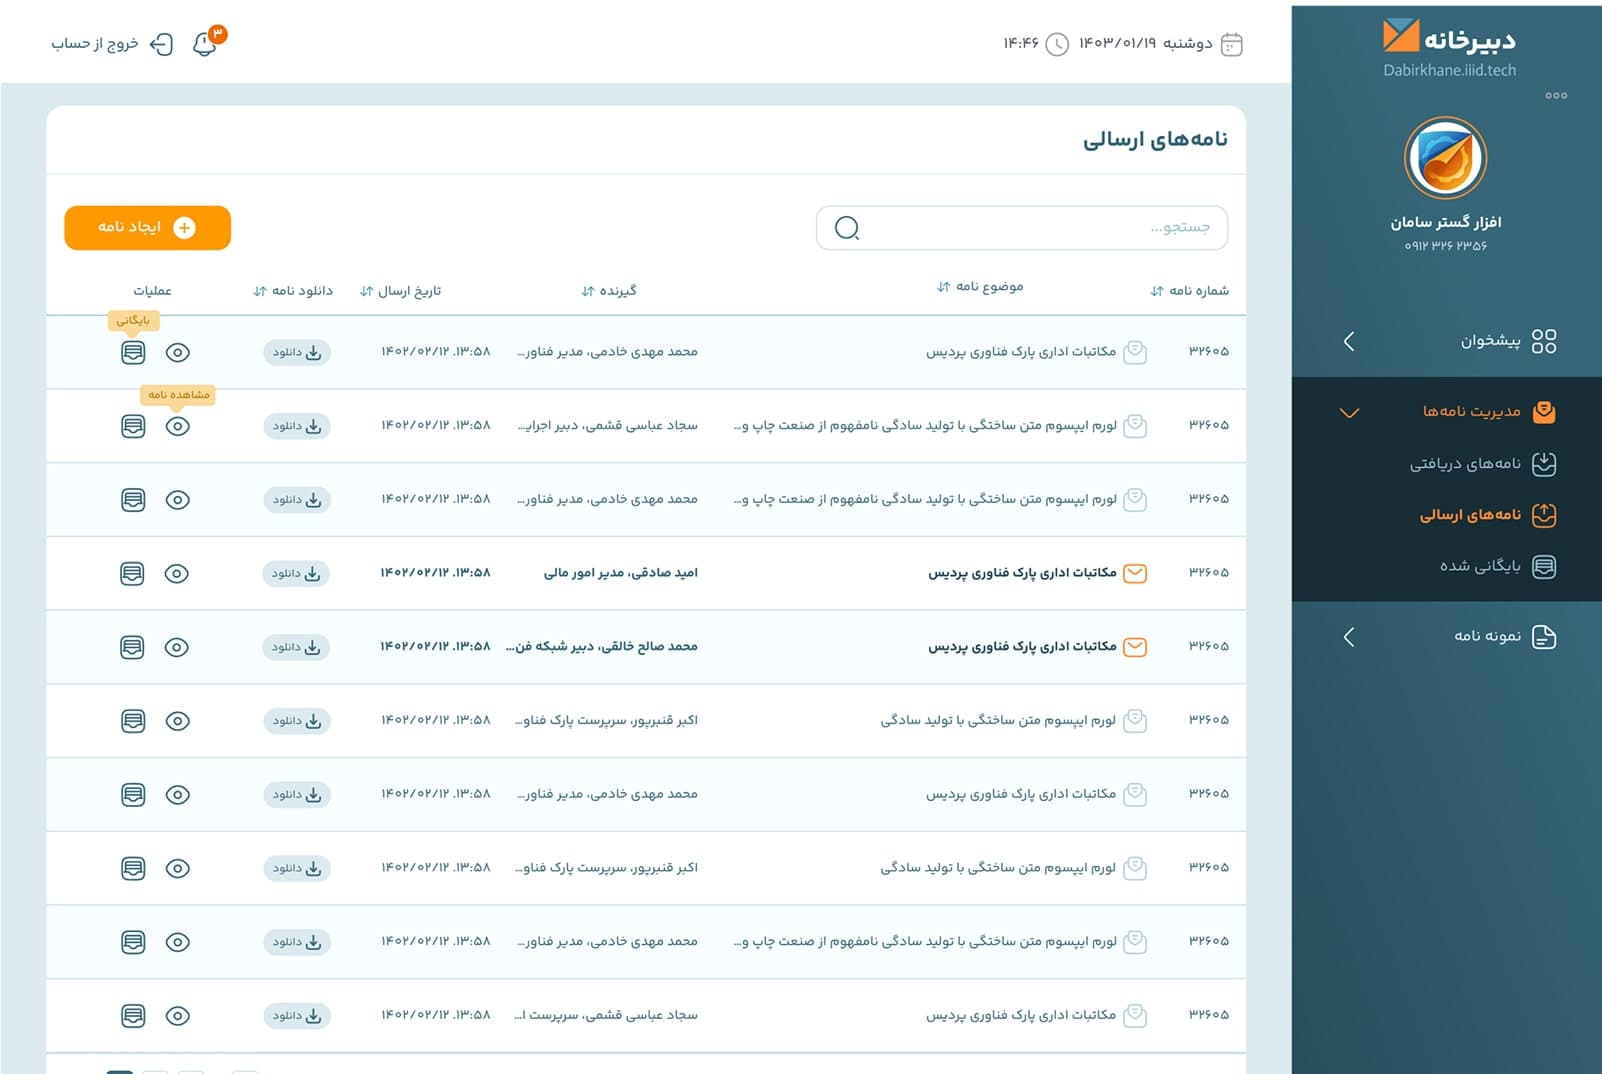The height and width of the screenshot is (1074, 1602).
Task: Open پیشخوان menu item
Action: 1490,341
